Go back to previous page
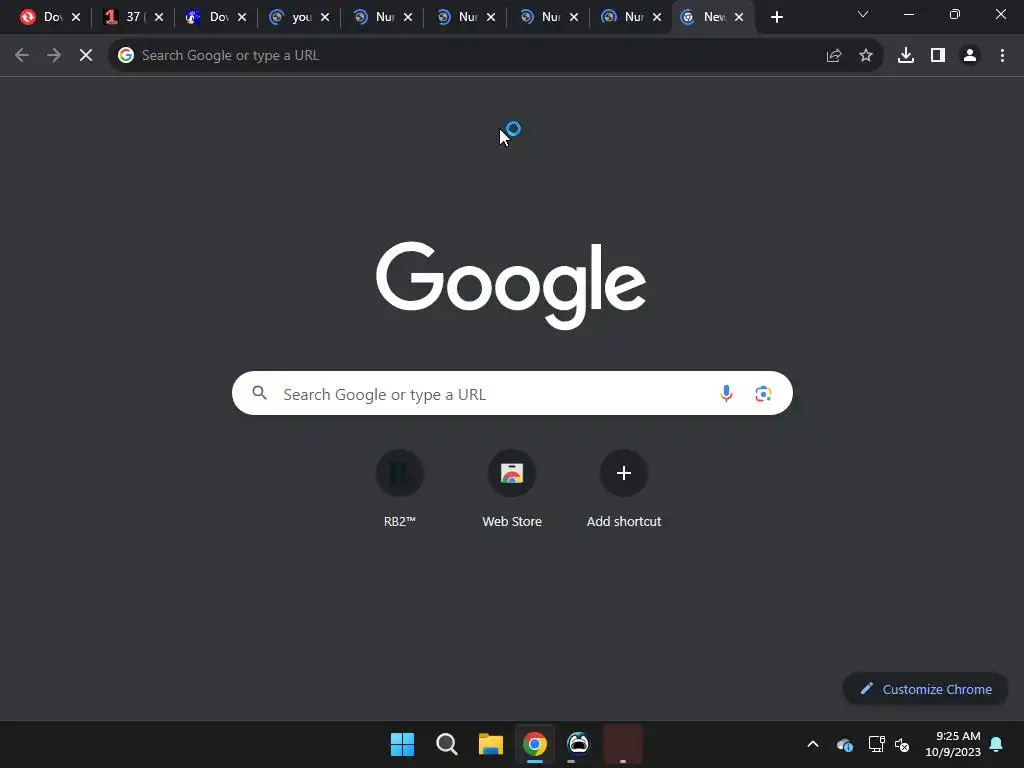The height and width of the screenshot is (768, 1024). click(x=22, y=56)
